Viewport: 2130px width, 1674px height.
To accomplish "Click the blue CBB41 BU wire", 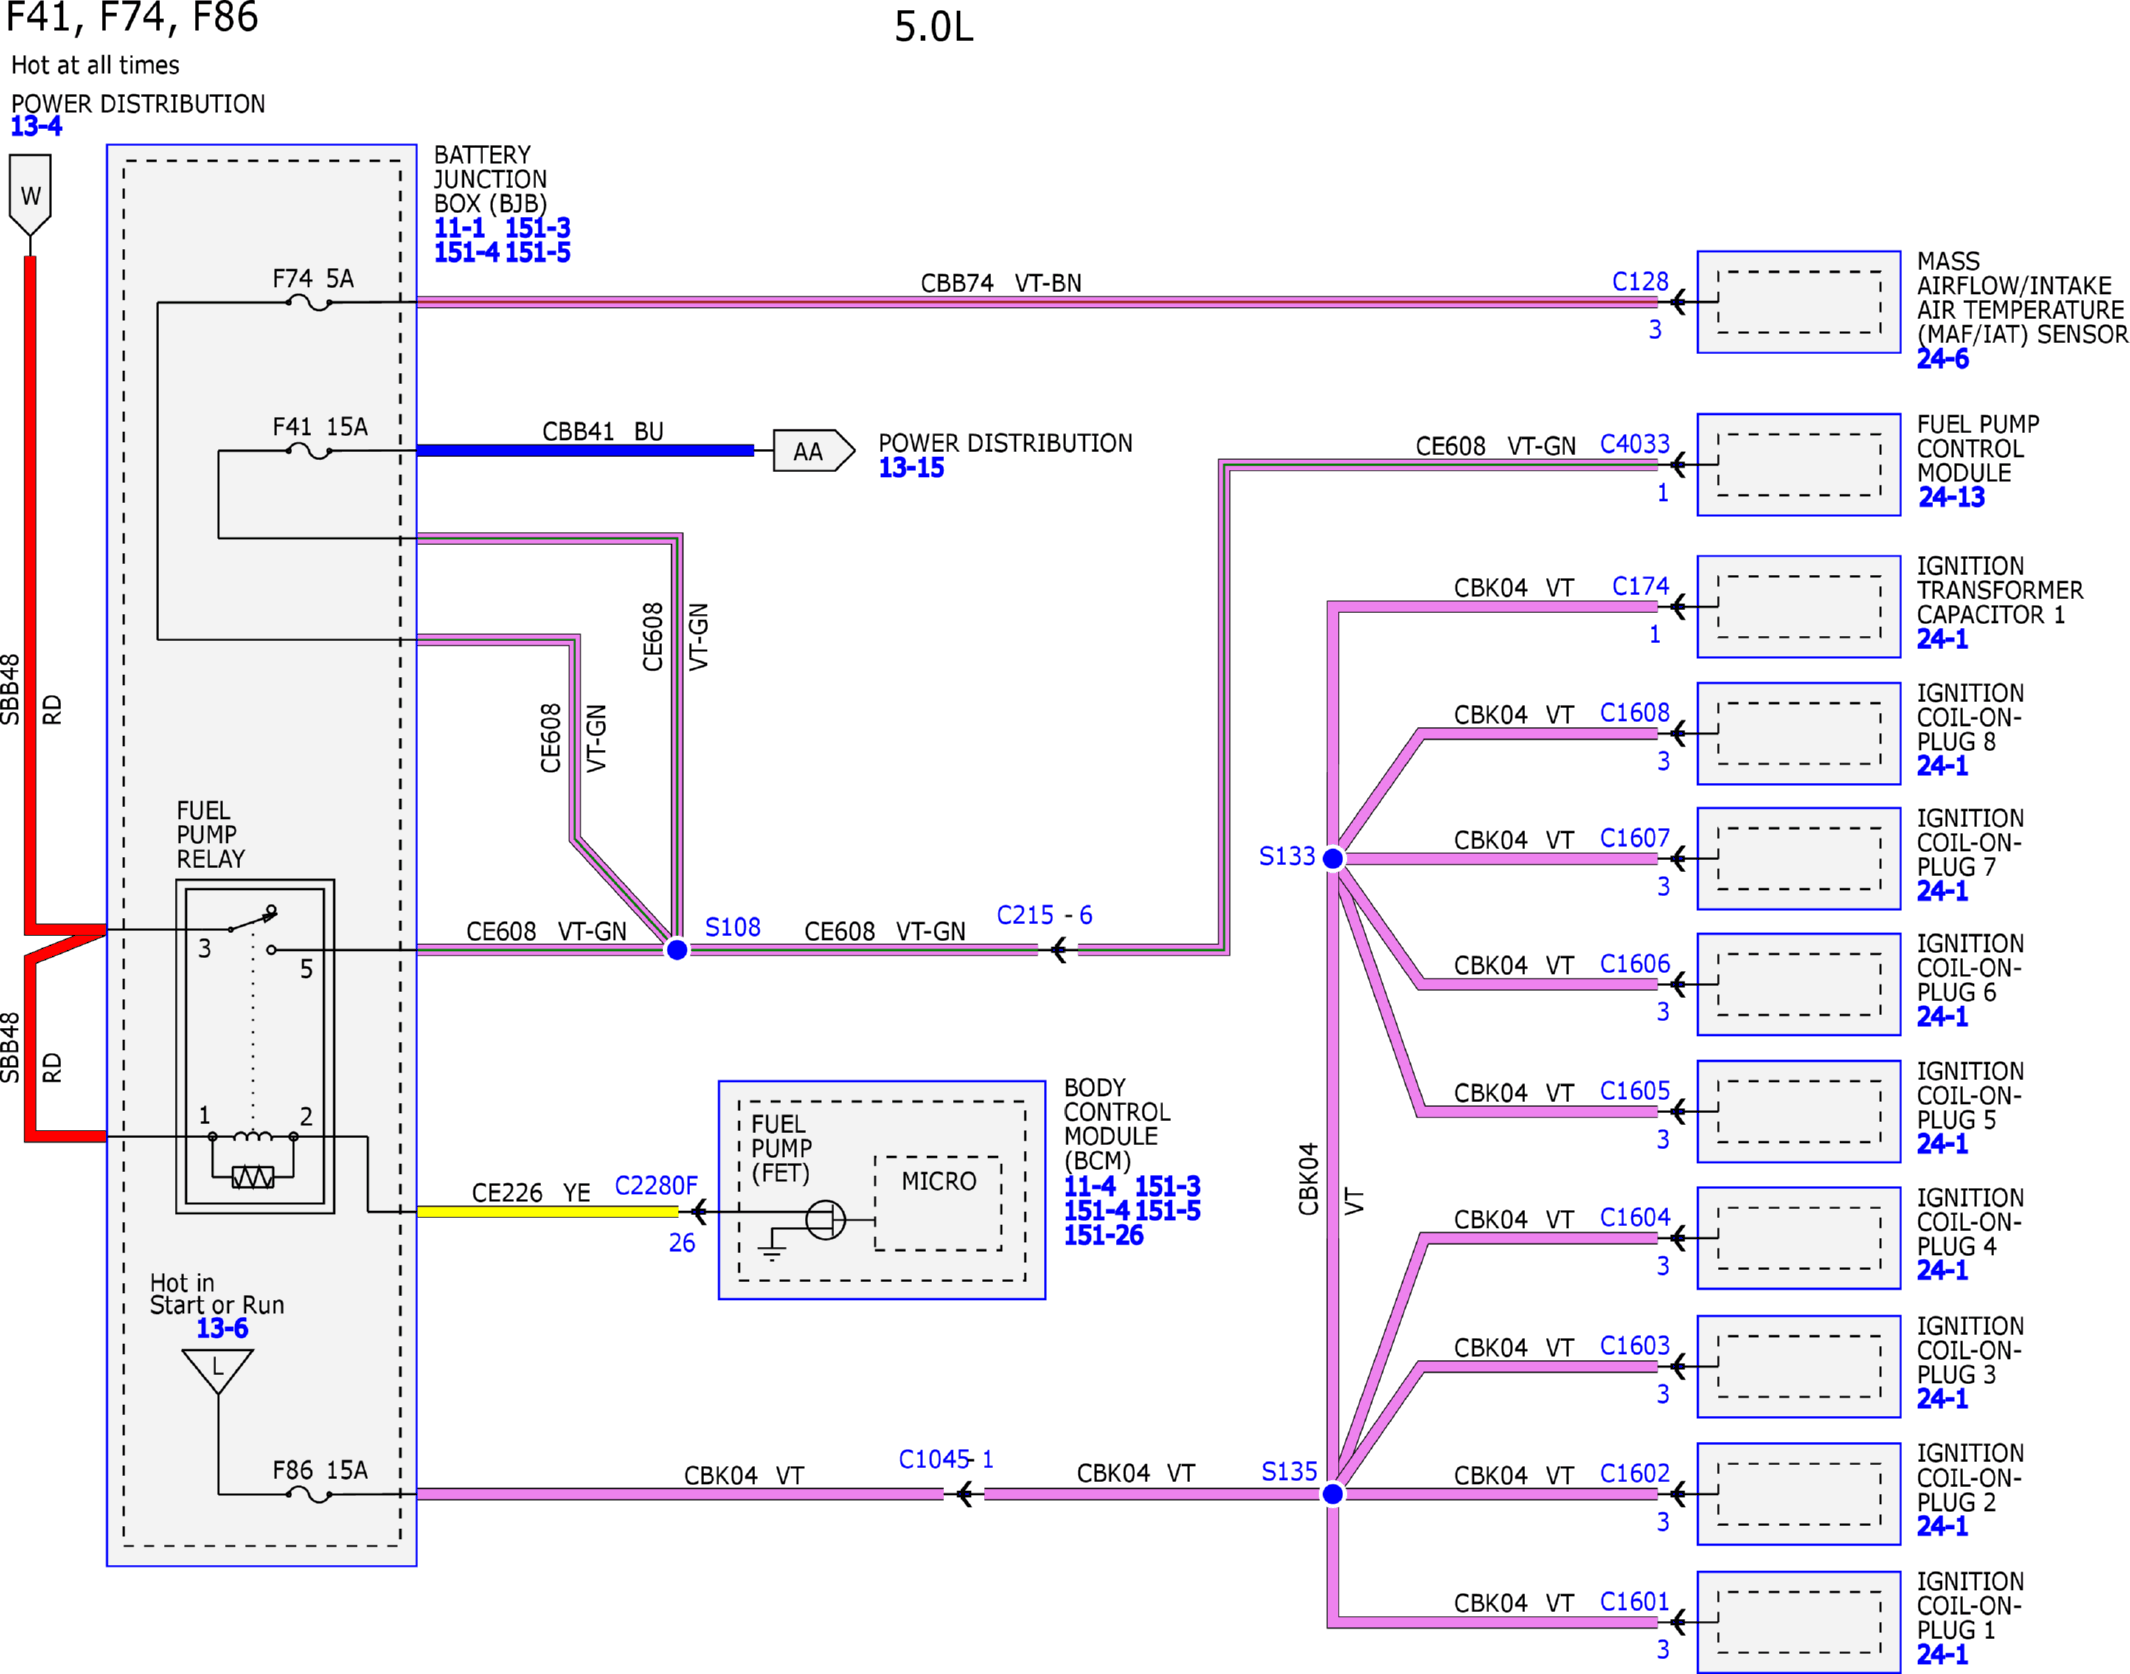I will (585, 451).
